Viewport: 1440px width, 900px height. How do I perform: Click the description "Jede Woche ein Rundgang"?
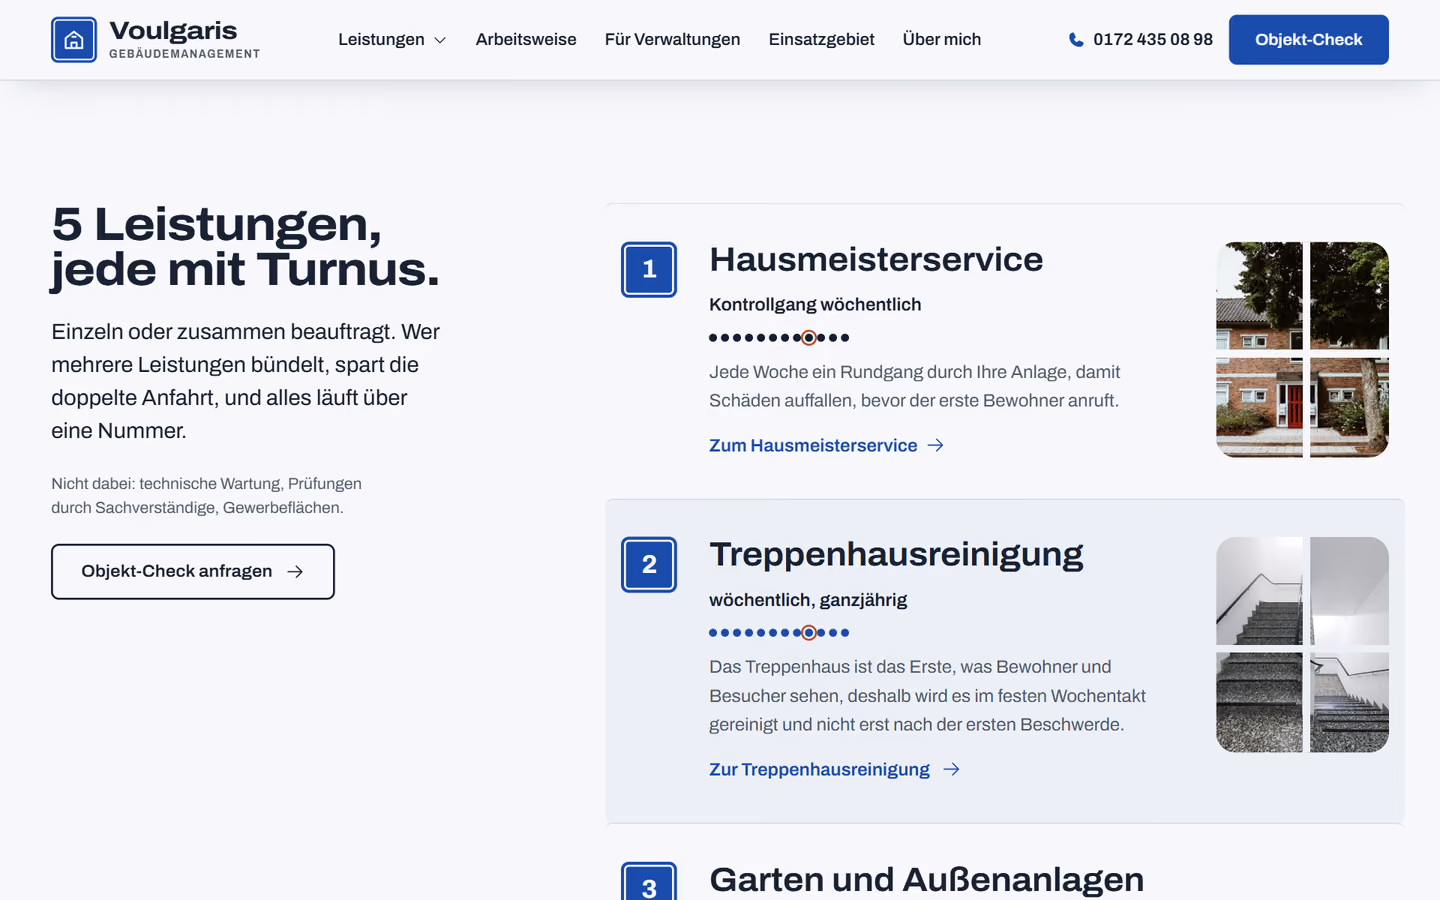[x=915, y=386]
